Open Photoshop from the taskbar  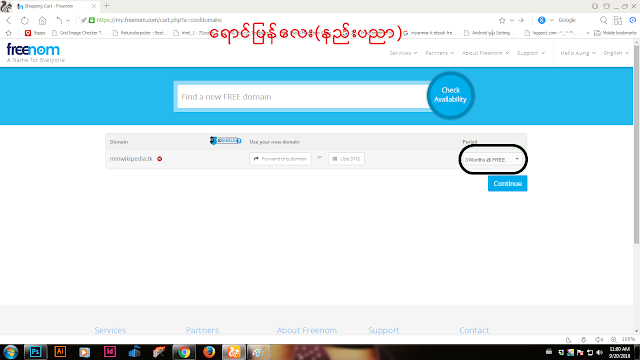click(36, 351)
